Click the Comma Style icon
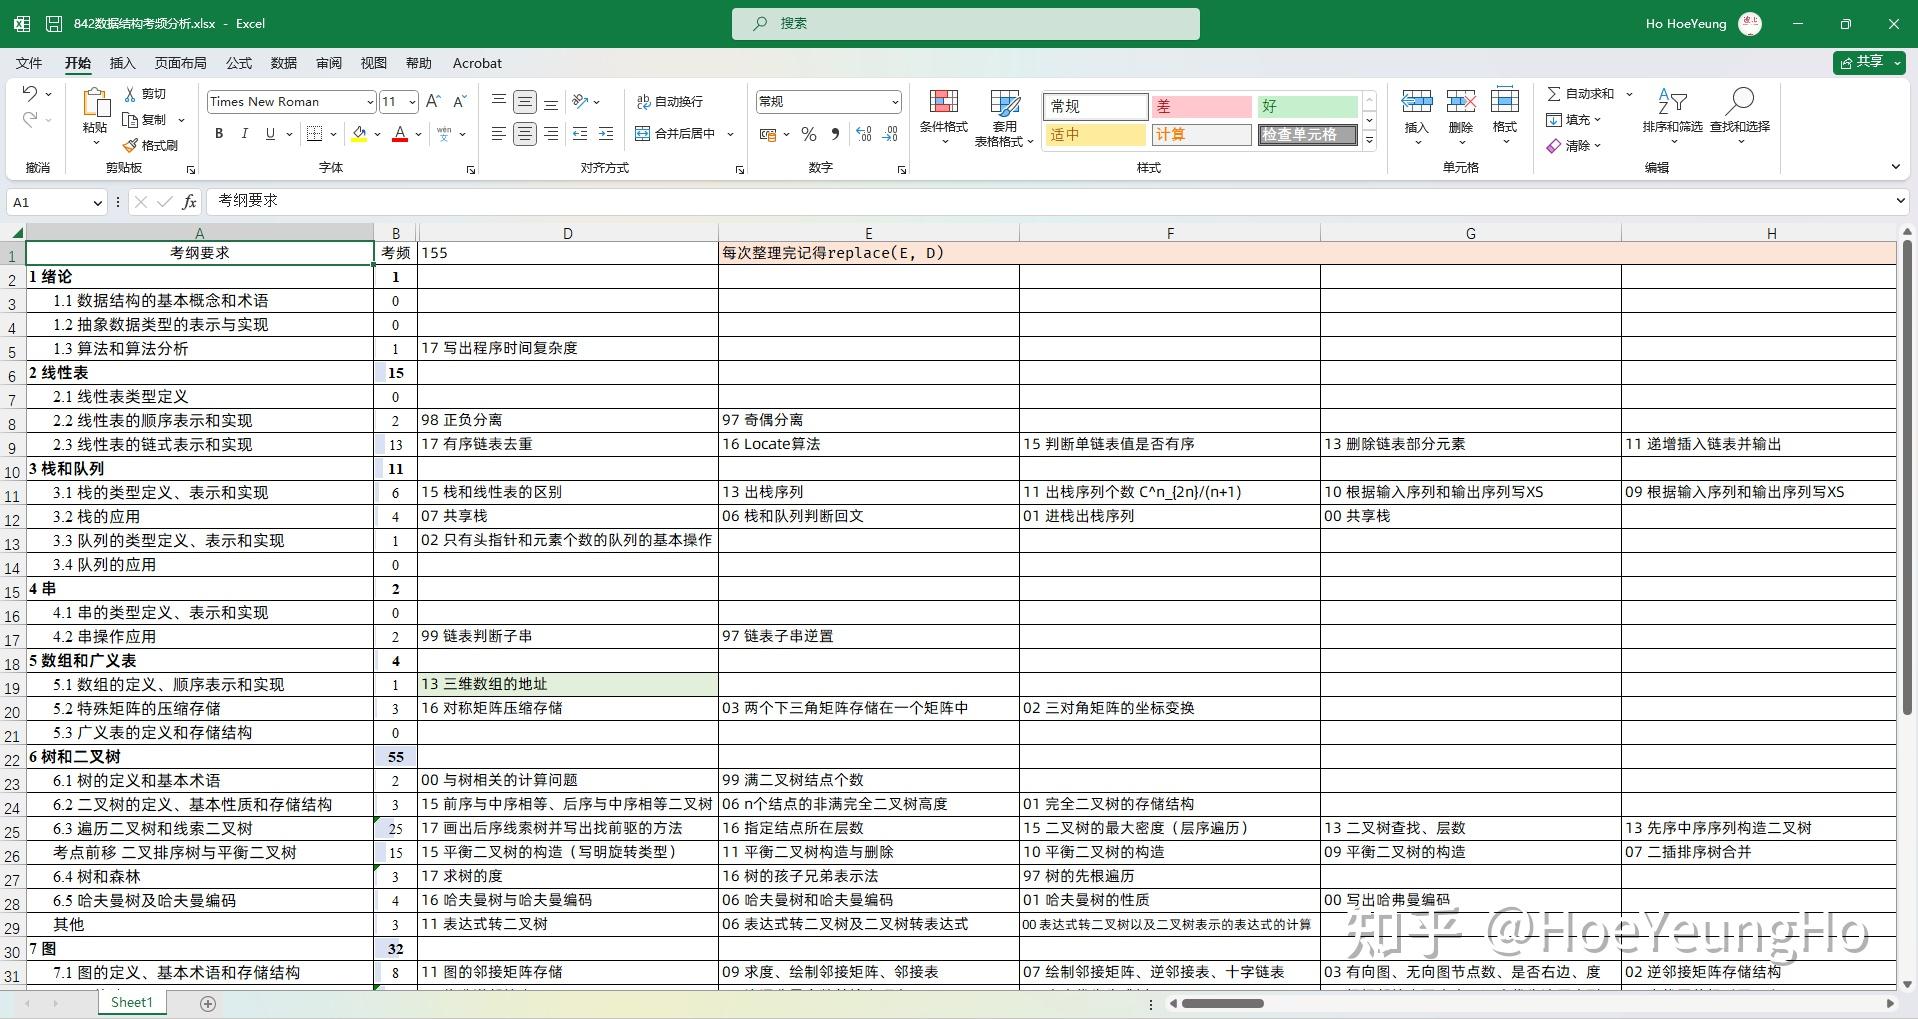 (x=835, y=134)
